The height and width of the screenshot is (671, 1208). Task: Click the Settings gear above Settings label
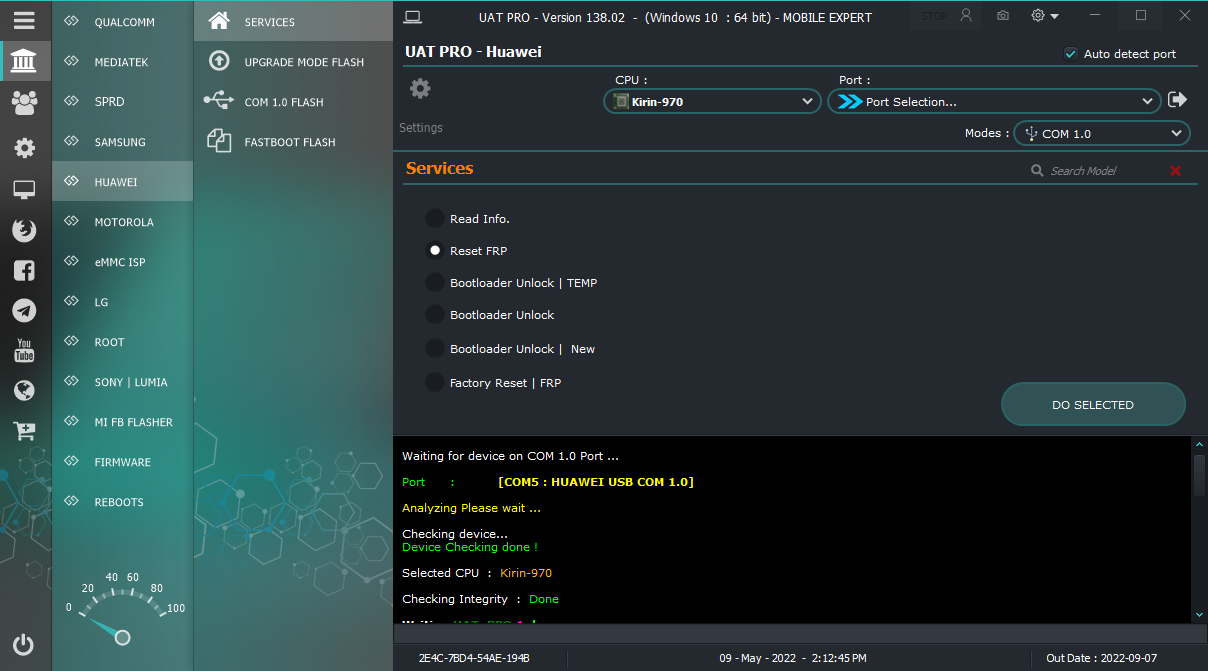pyautogui.click(x=420, y=88)
